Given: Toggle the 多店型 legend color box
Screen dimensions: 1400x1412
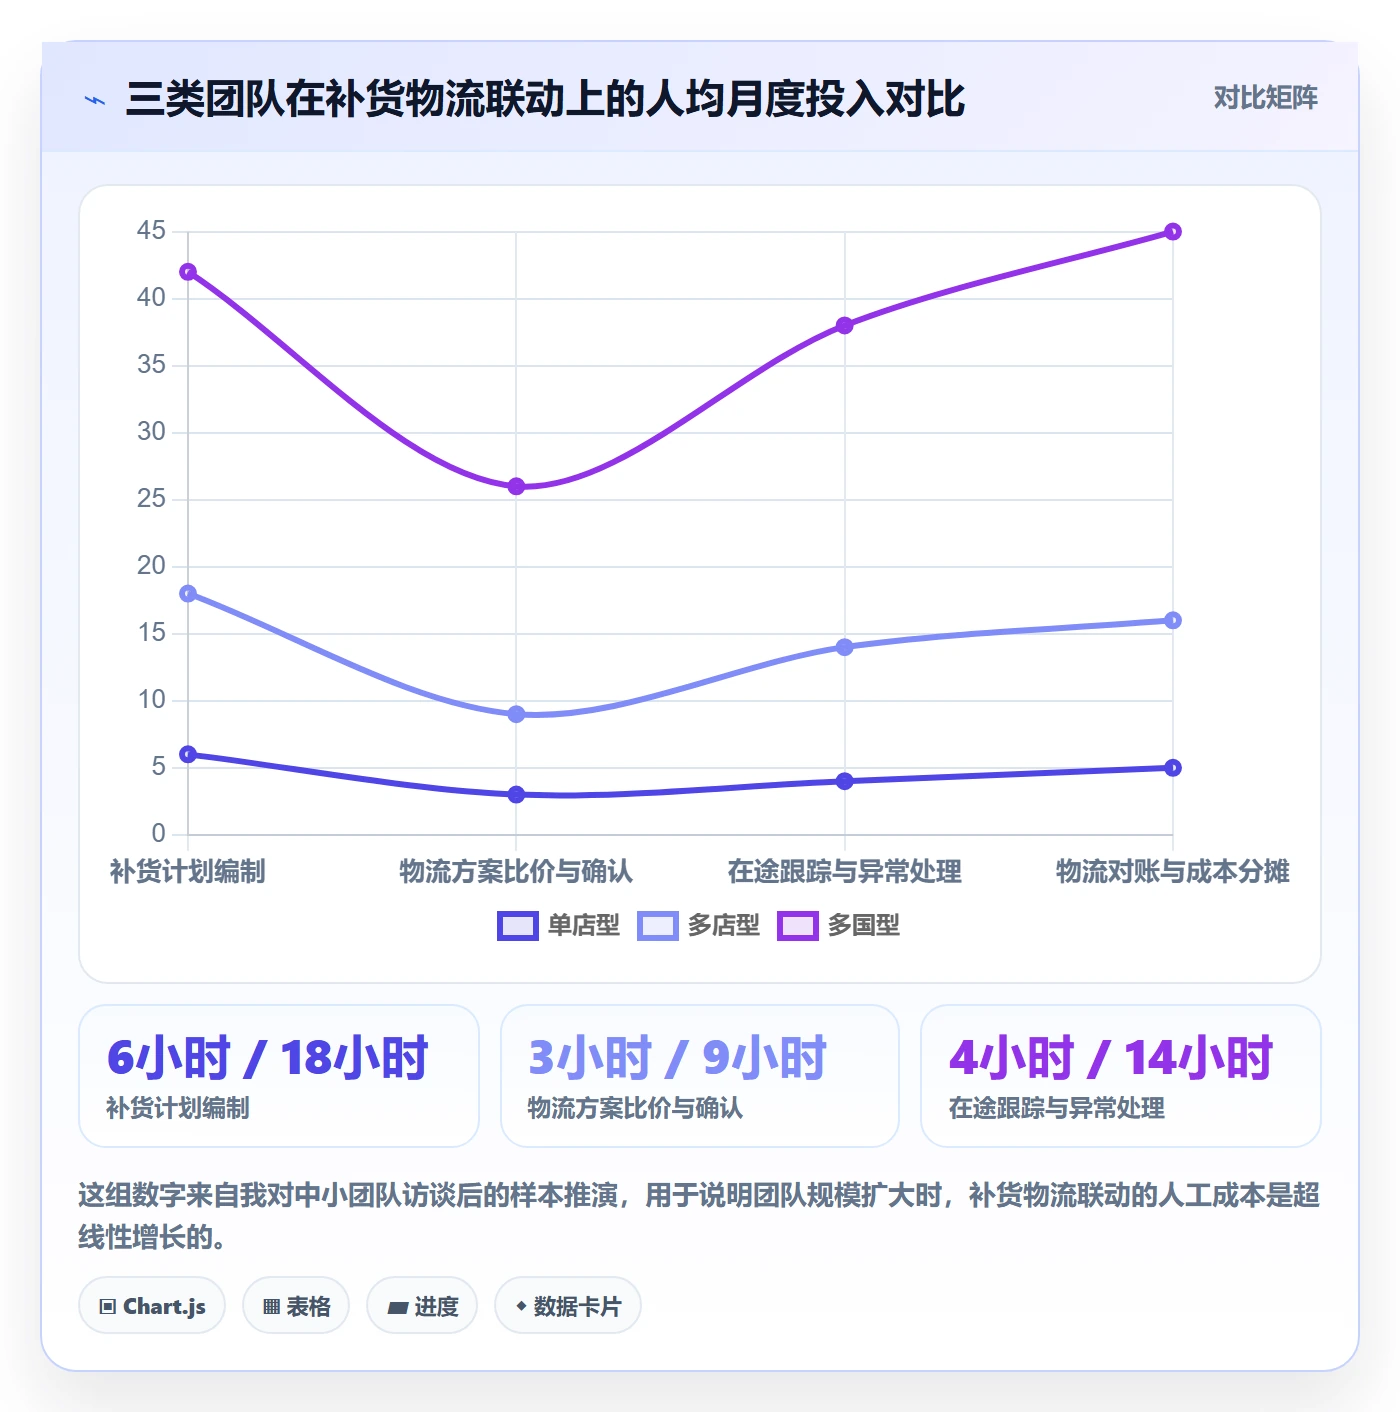Looking at the screenshot, I should pyautogui.click(x=657, y=926).
